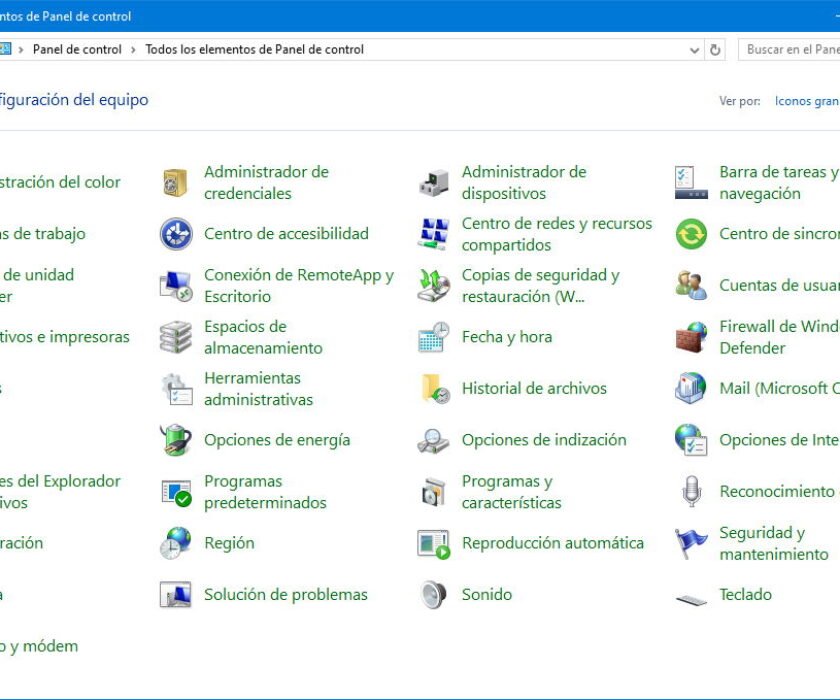Open the Conexión de RemoteApp y Escritorio icon
Image resolution: width=840 pixels, height=700 pixels.
176,285
